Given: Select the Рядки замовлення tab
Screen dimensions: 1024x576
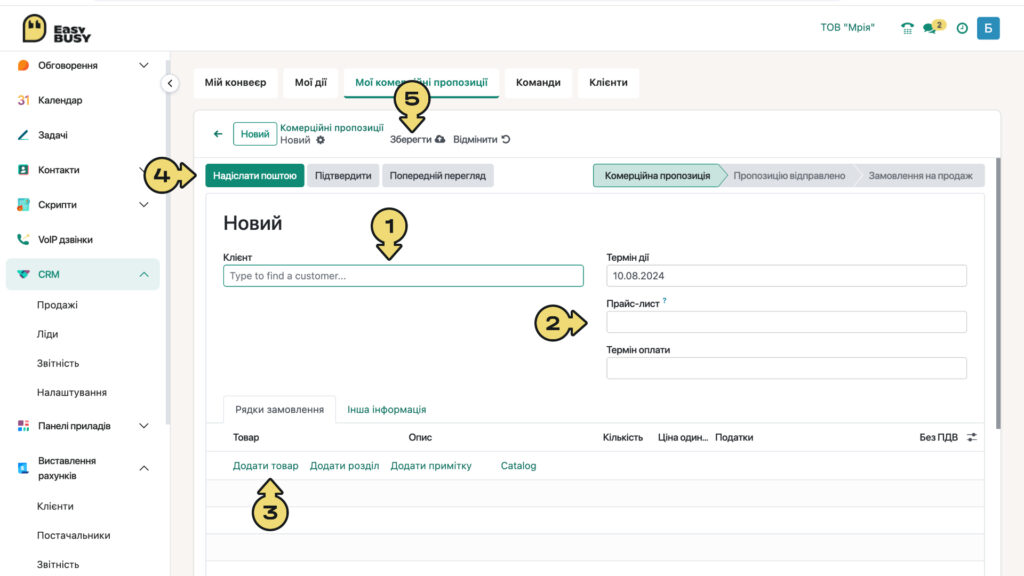Looking at the screenshot, I should 280,409.
